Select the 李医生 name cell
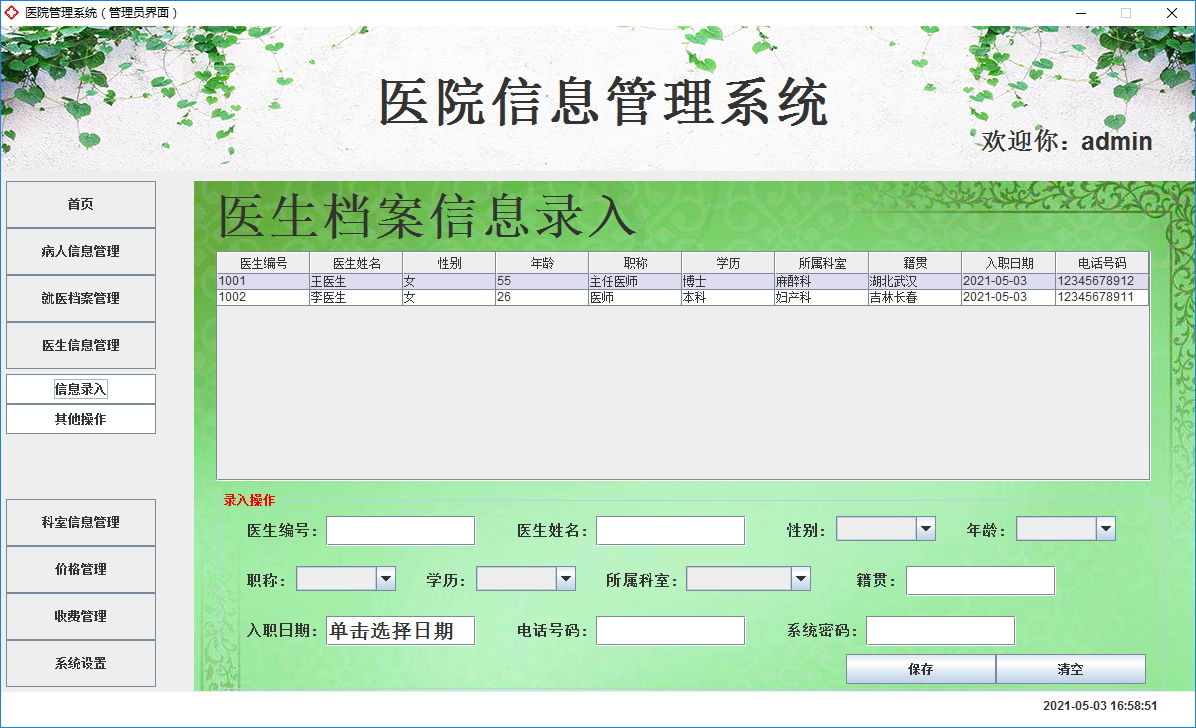Screen dimensions: 1196x728 (356, 298)
